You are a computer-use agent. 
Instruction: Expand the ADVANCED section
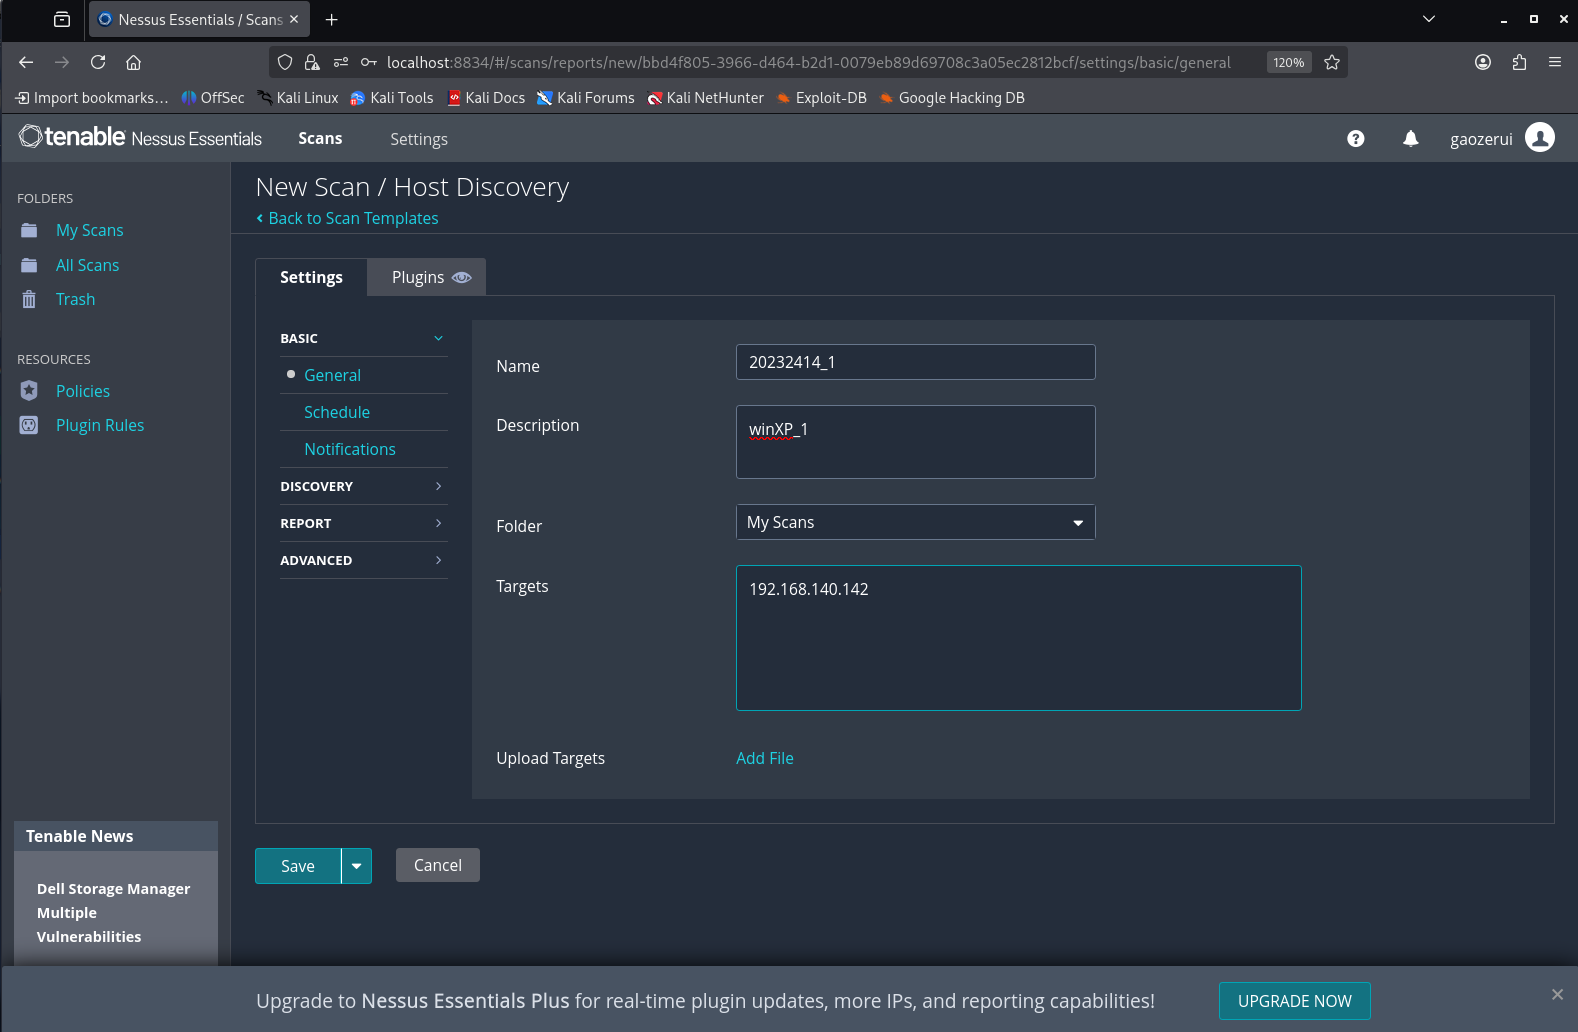[363, 560]
